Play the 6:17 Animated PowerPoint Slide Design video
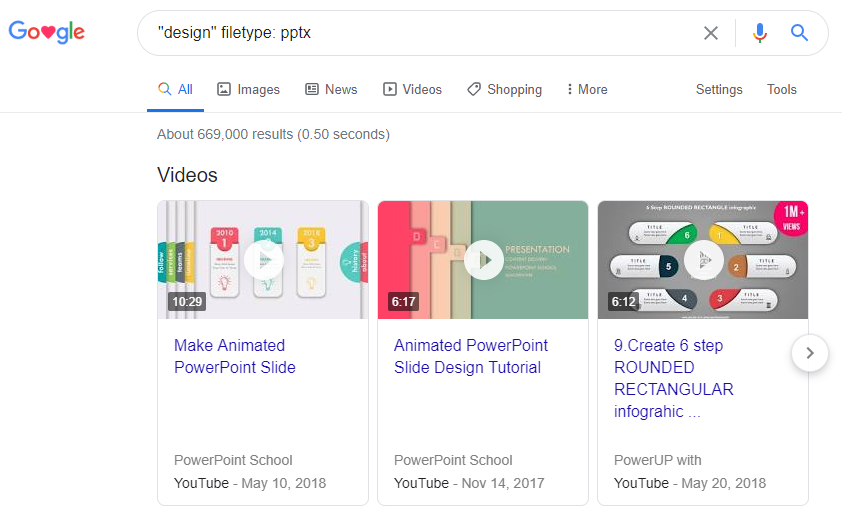 [483, 260]
